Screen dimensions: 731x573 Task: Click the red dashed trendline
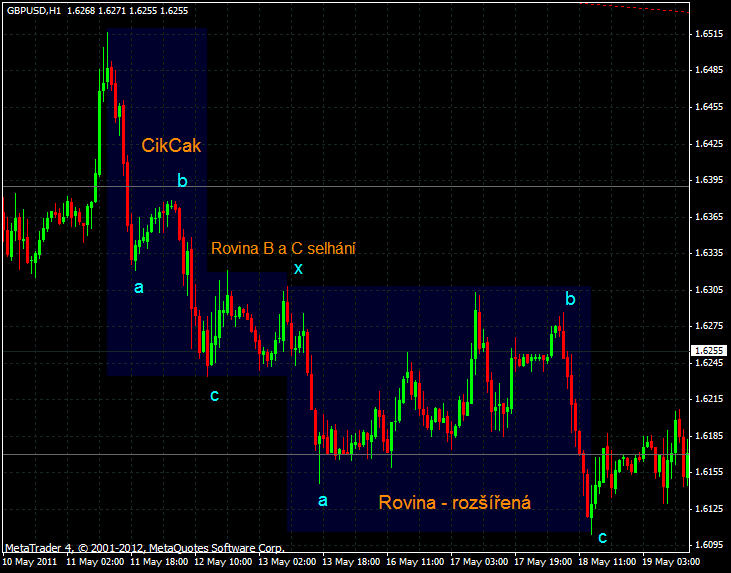pos(634,7)
